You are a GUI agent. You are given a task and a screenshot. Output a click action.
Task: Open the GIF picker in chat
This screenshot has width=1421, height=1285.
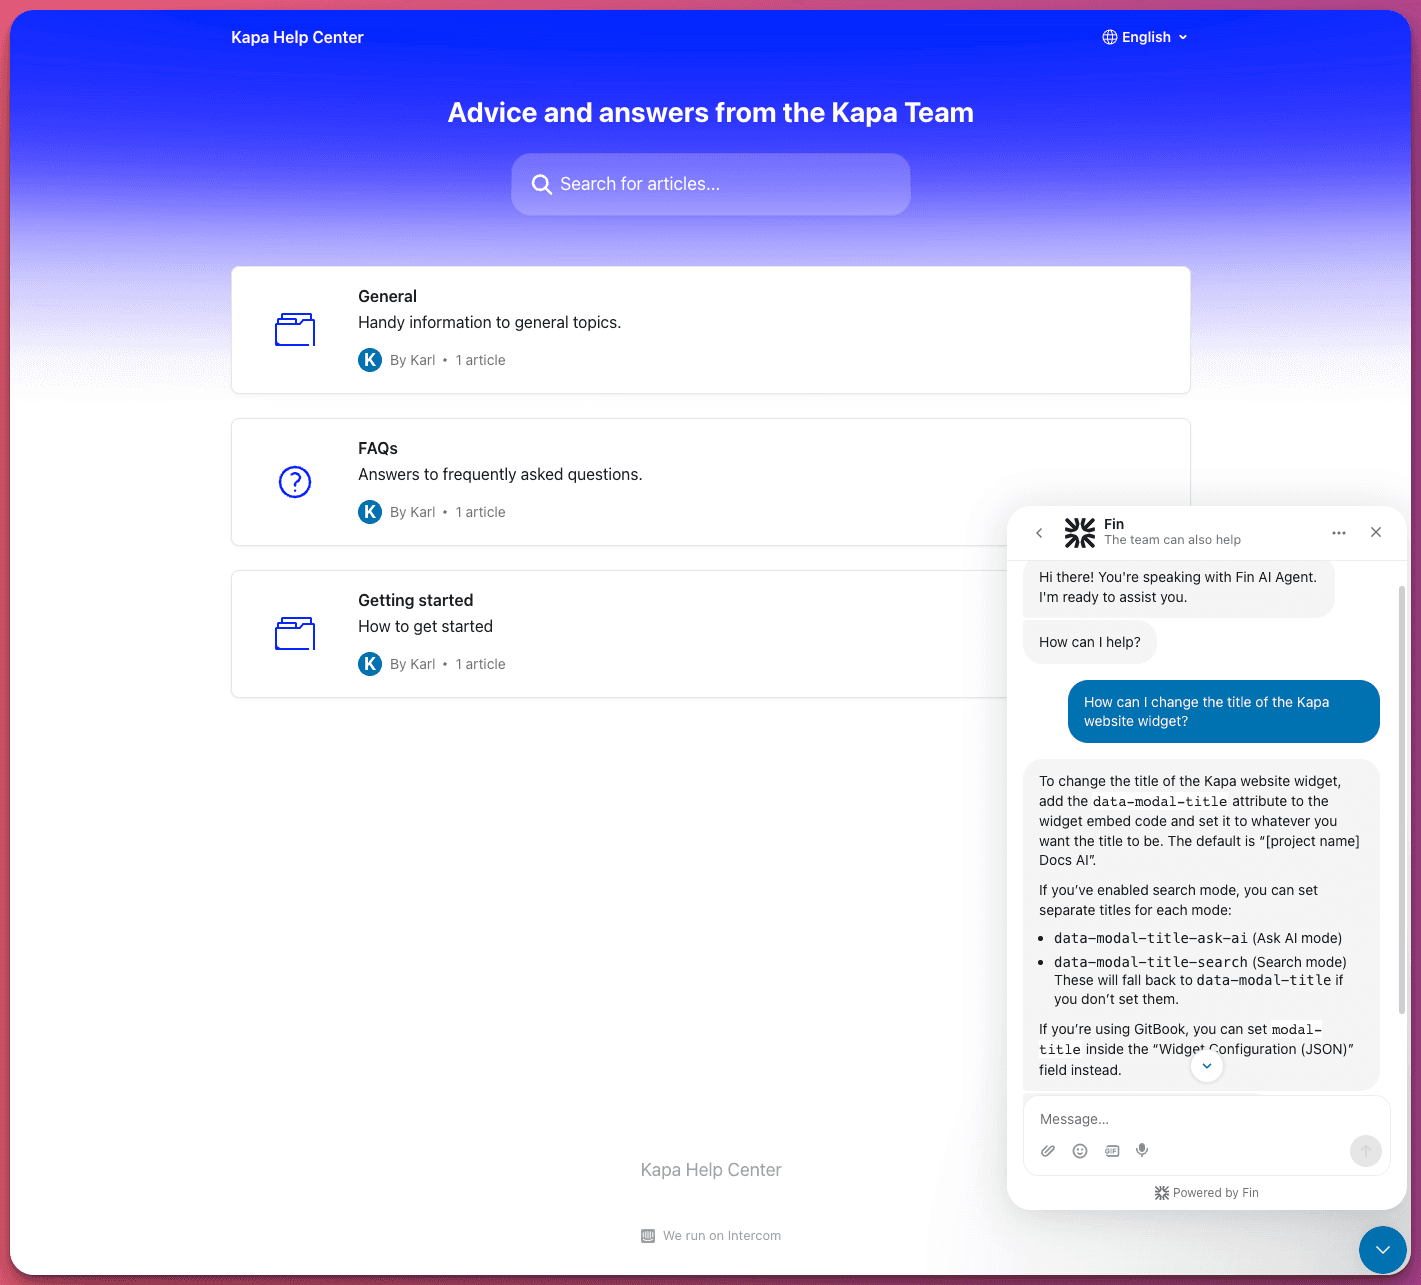1112,1151
